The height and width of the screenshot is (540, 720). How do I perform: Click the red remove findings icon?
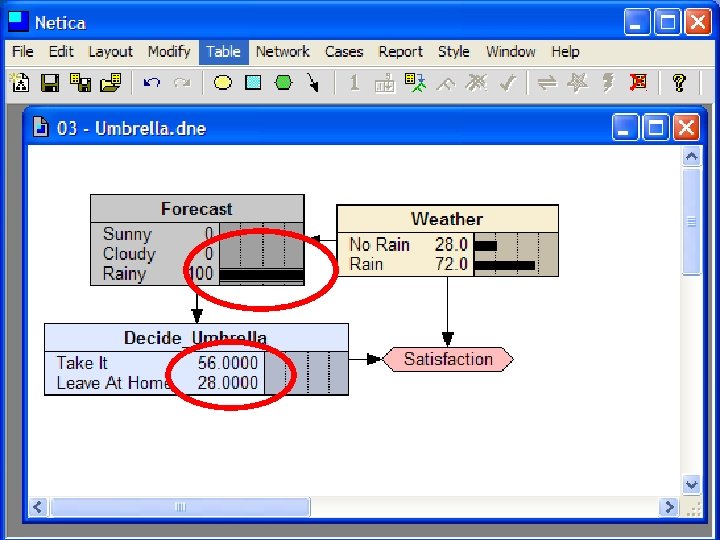point(638,83)
